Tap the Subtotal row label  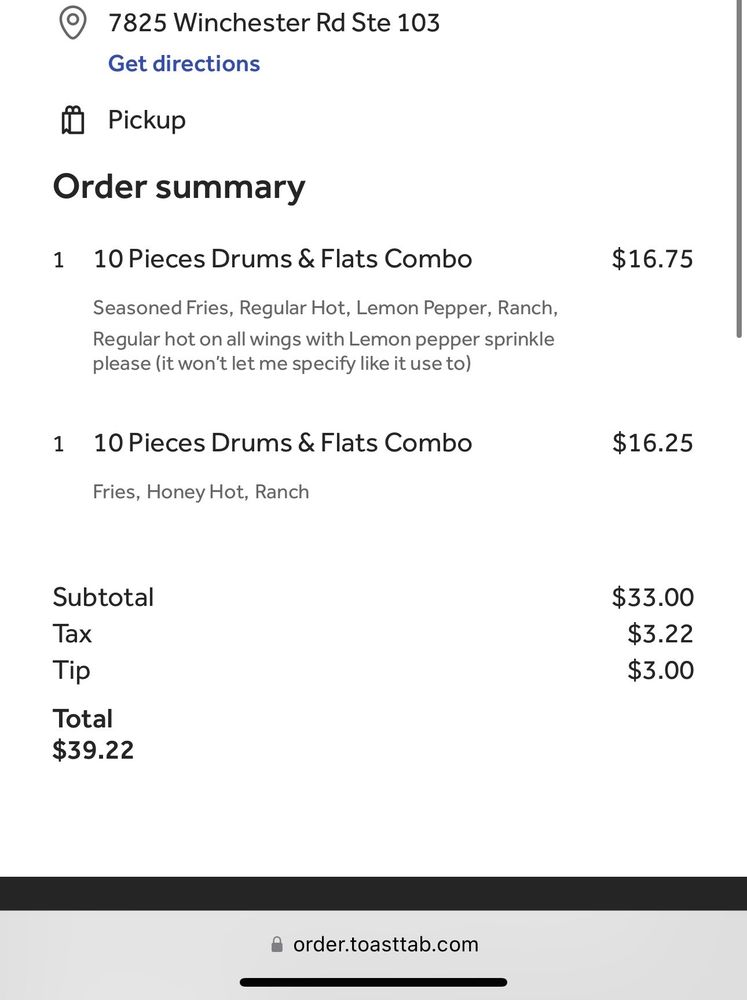pyautogui.click(x=103, y=597)
